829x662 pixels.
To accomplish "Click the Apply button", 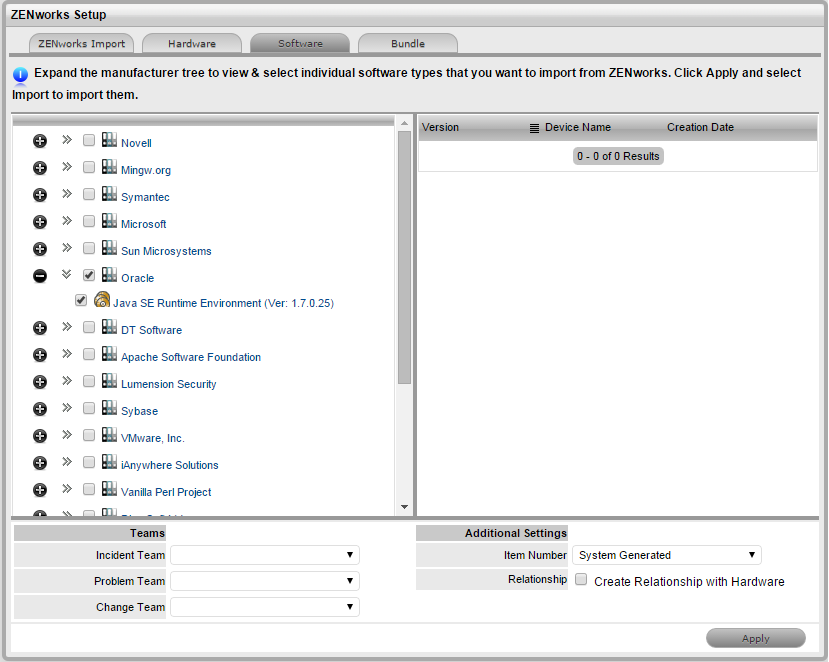I will pyautogui.click(x=756, y=638).
